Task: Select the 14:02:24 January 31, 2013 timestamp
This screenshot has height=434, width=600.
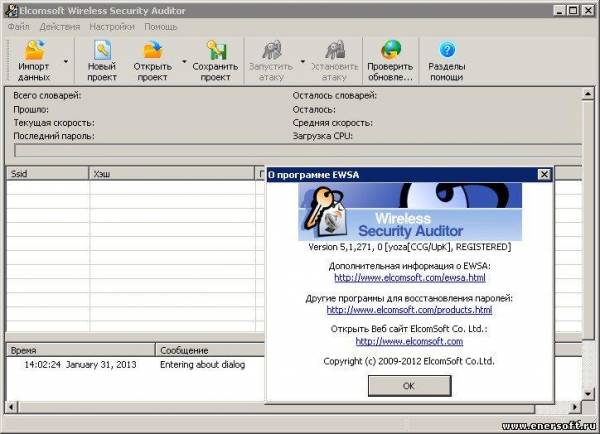Action: pyautogui.click(x=80, y=365)
